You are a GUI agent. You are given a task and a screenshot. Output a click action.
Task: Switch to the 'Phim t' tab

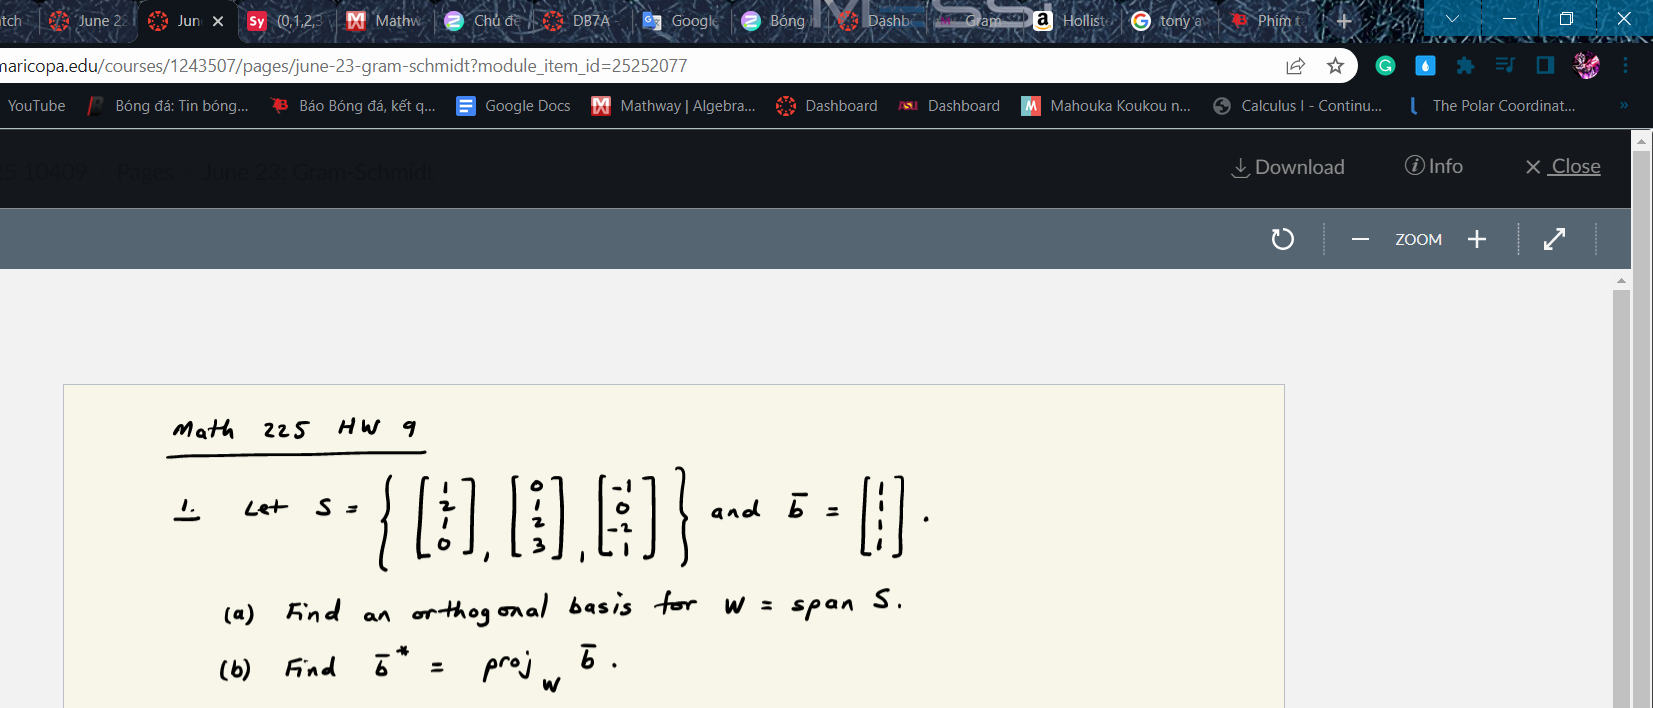coord(1269,21)
